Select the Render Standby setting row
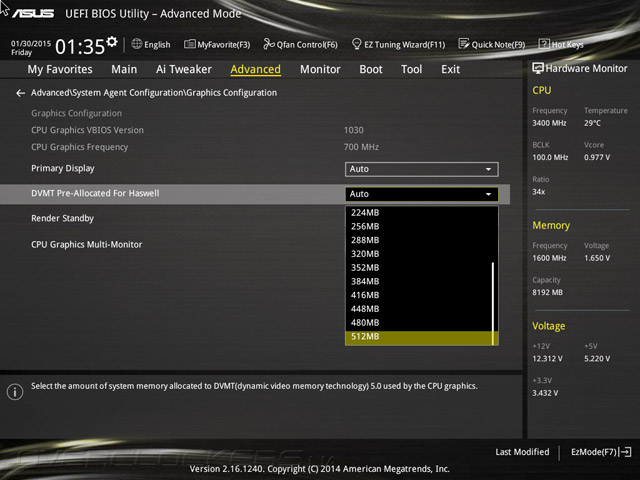 255,218
